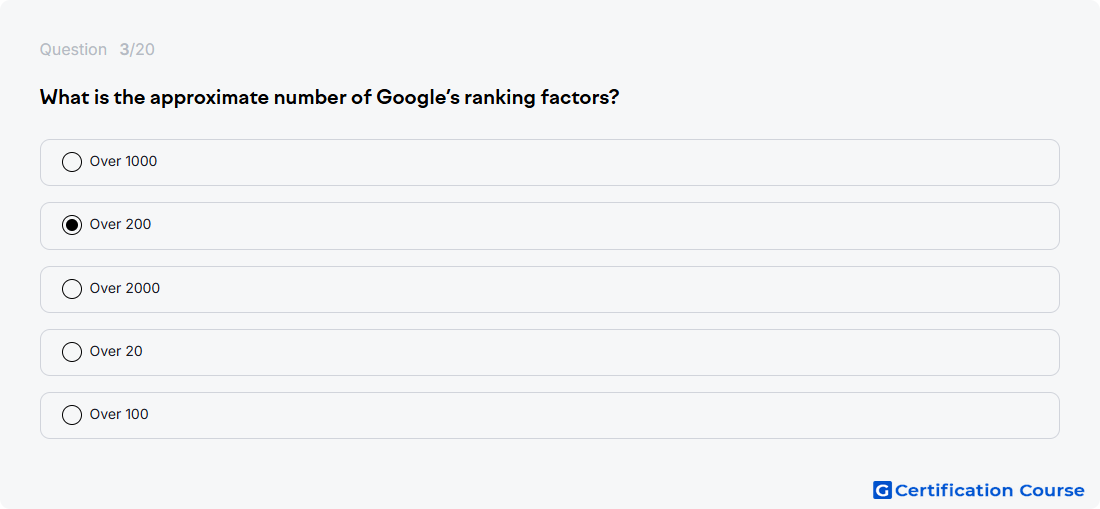This screenshot has height=509, width=1100.
Task: Select the Over 1000 radio button
Action: (x=72, y=162)
